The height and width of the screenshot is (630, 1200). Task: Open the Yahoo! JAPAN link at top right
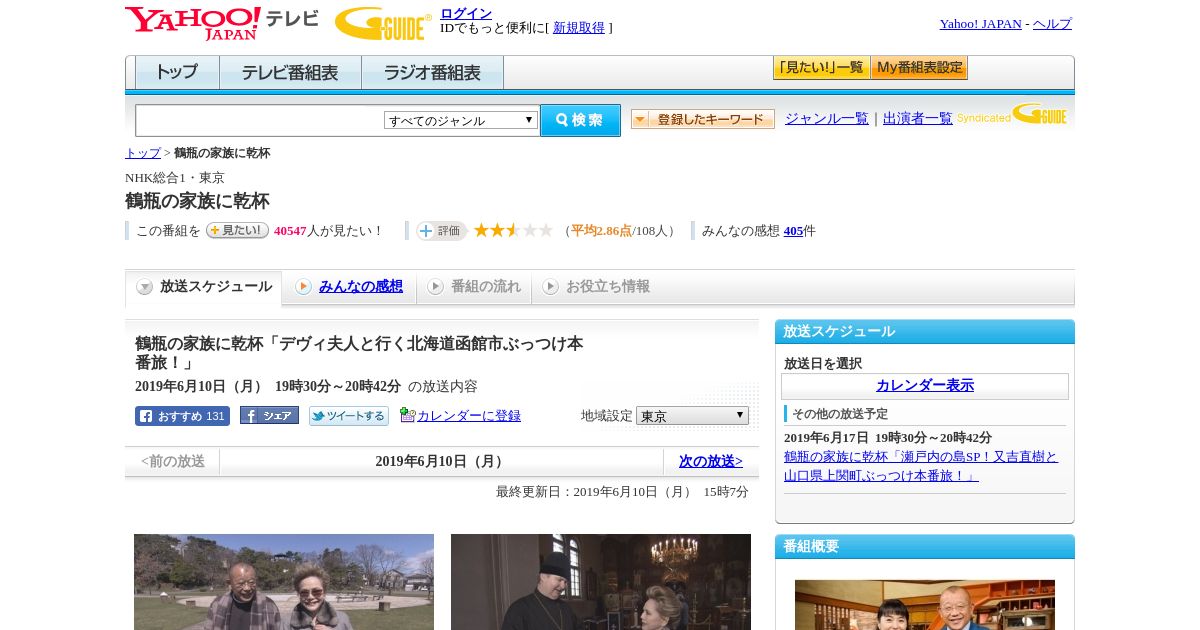pyautogui.click(x=980, y=24)
